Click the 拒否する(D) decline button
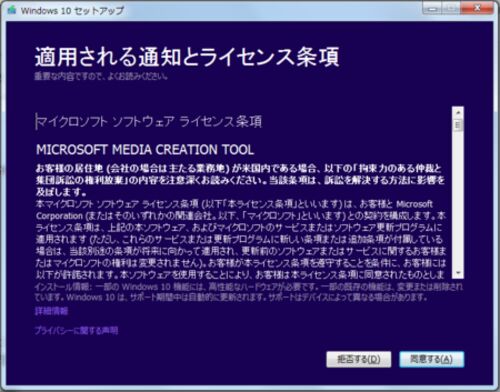The image size is (500, 392). click(x=359, y=359)
